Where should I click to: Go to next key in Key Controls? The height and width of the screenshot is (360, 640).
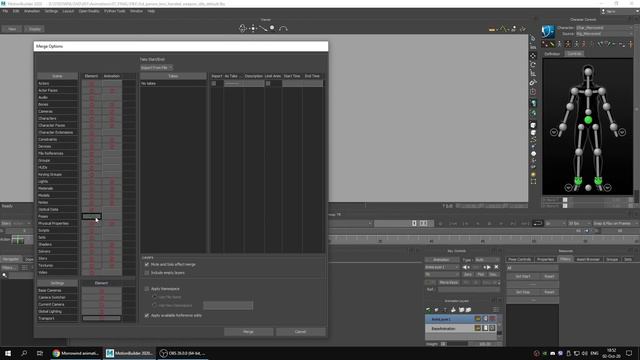[487, 267]
